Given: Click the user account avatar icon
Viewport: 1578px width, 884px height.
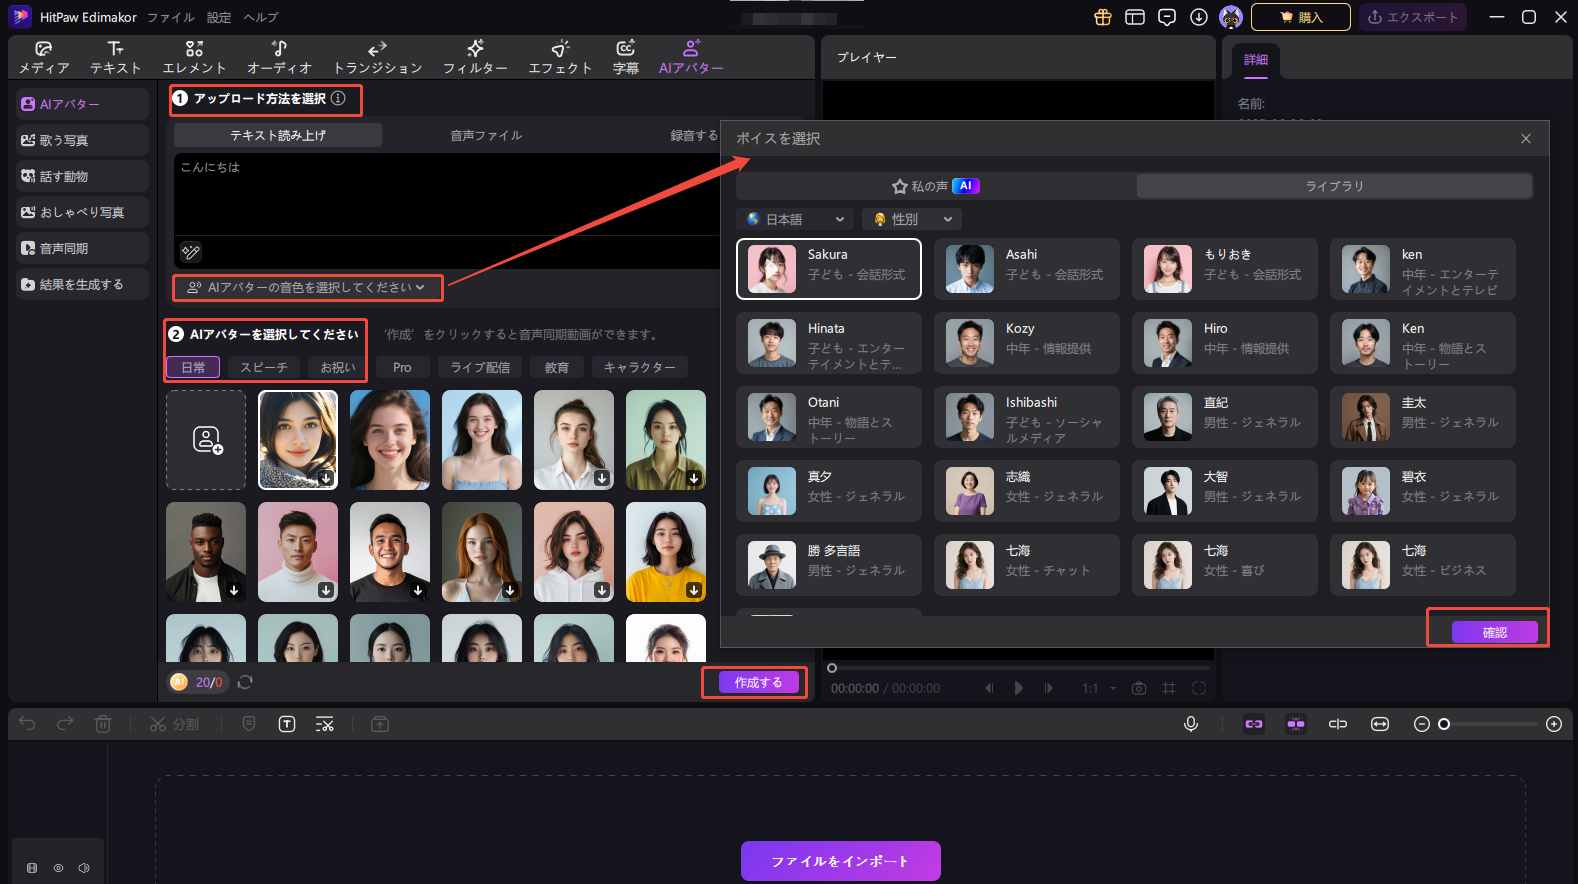Looking at the screenshot, I should pyautogui.click(x=1231, y=17).
